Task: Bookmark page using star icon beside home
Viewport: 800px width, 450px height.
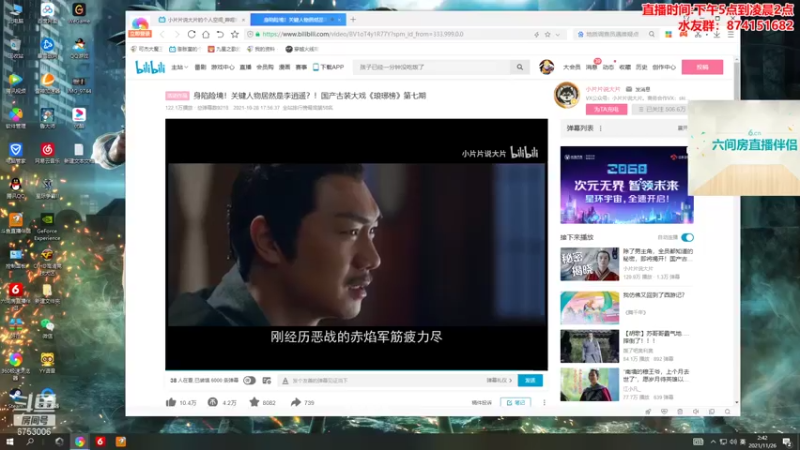Action: (x=235, y=34)
